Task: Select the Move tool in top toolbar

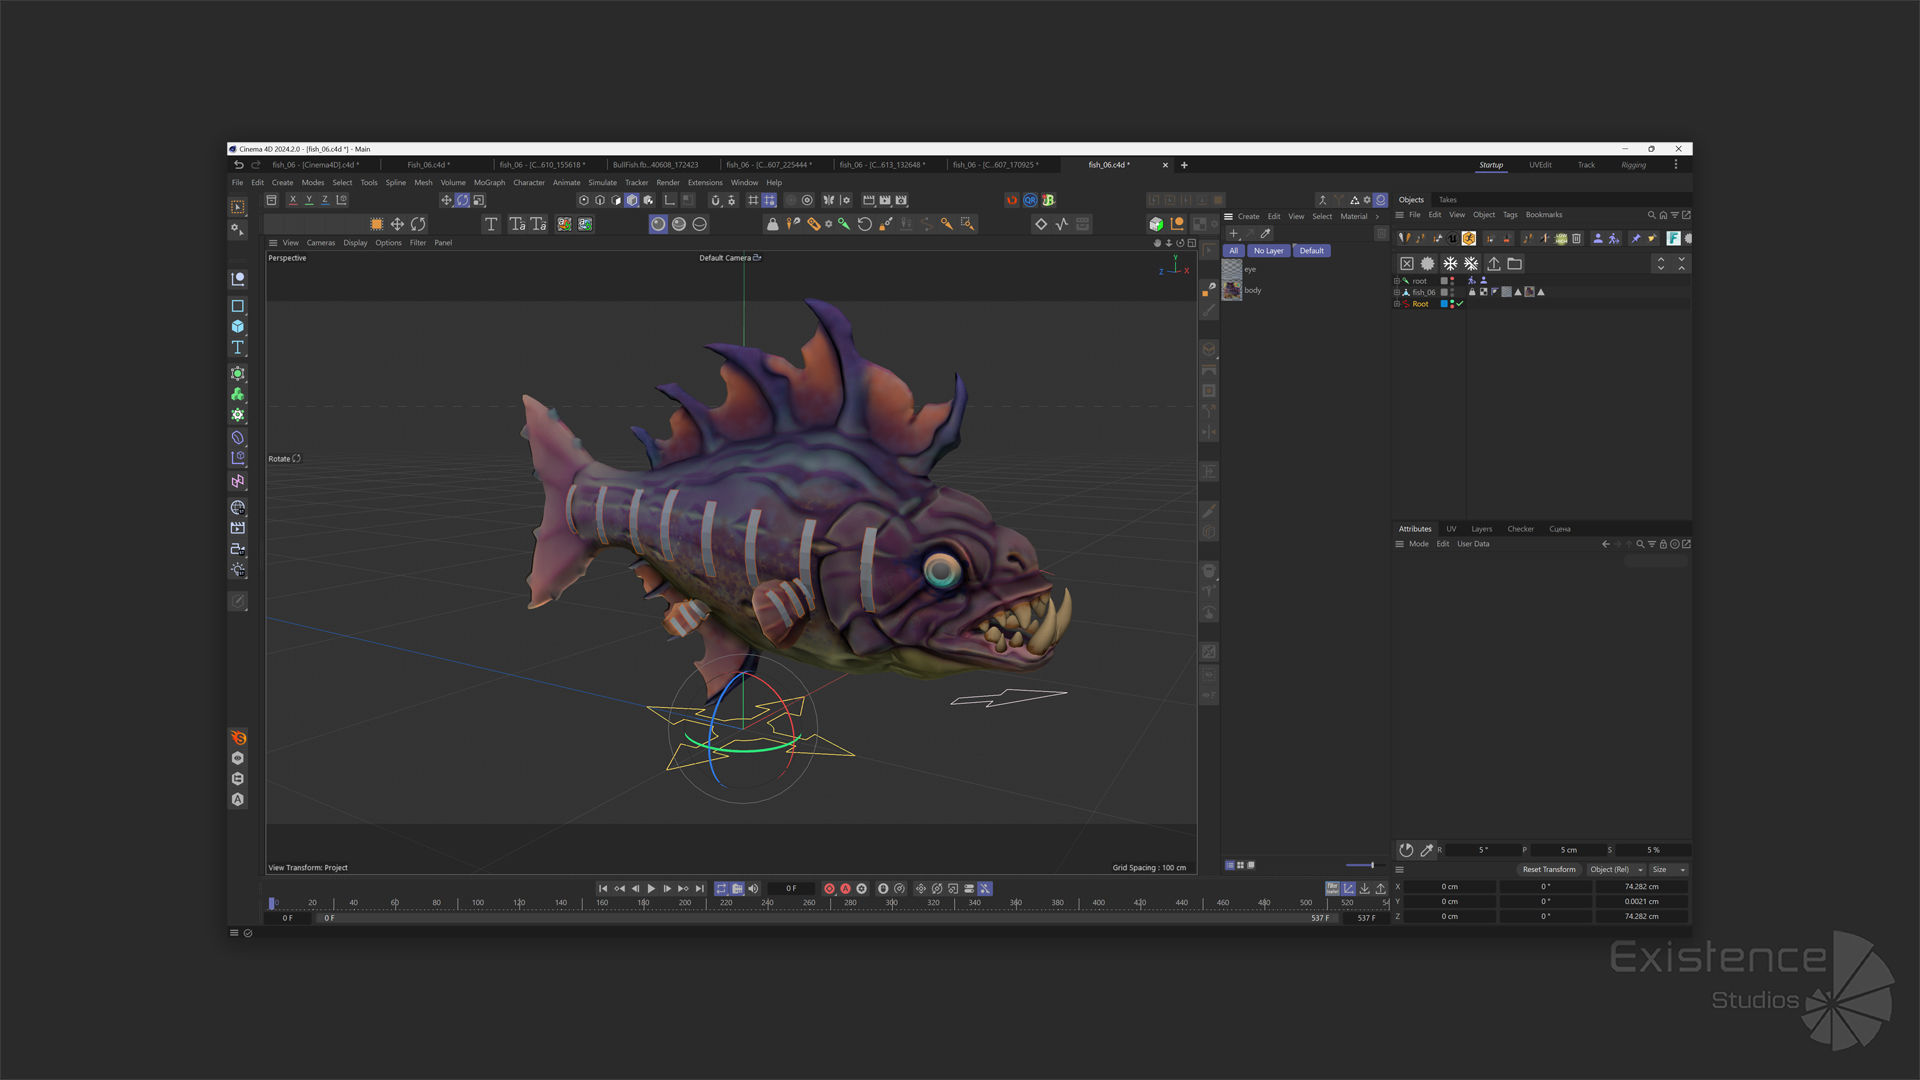Action: (x=446, y=200)
